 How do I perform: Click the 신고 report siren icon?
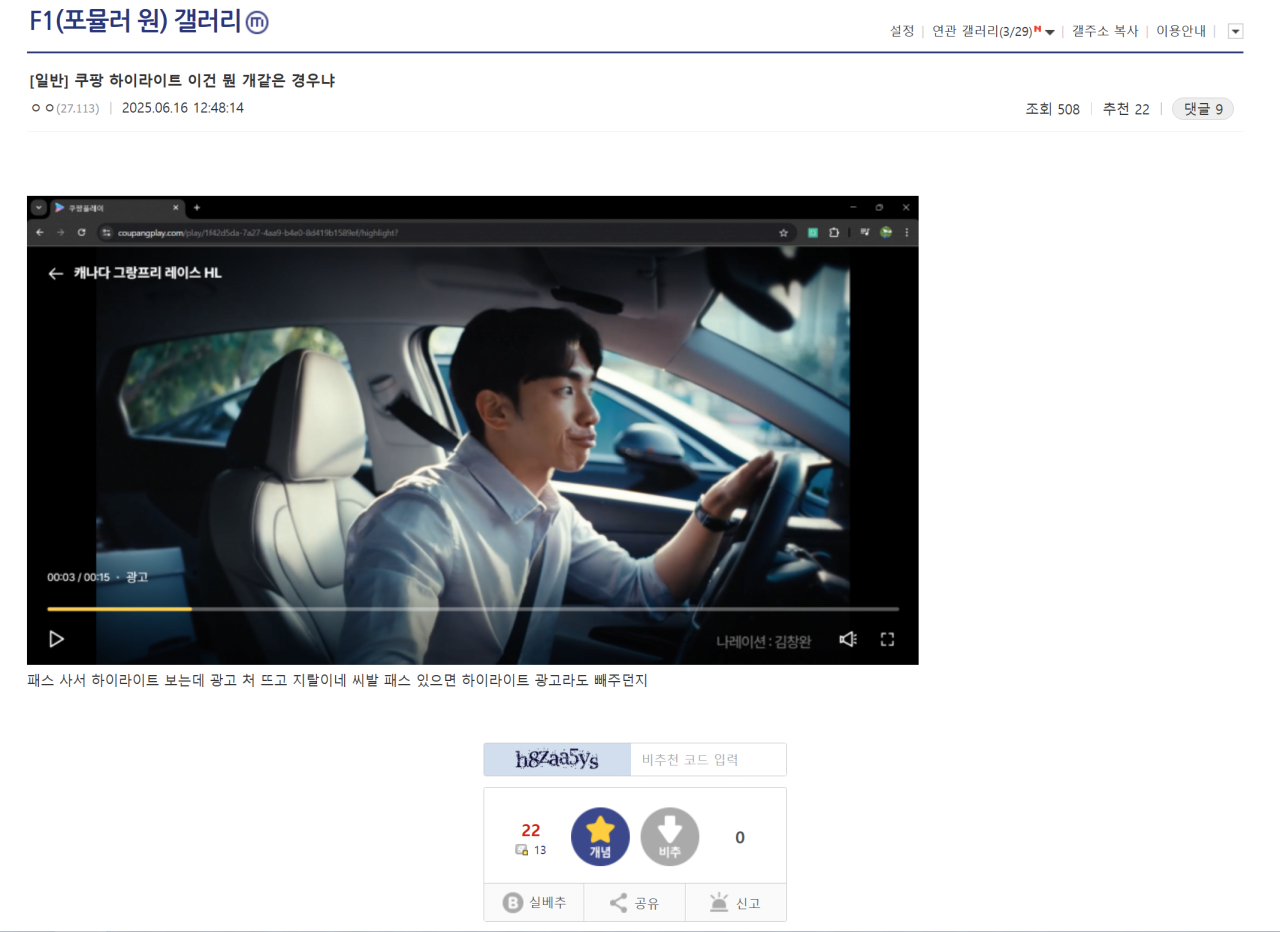click(x=736, y=903)
